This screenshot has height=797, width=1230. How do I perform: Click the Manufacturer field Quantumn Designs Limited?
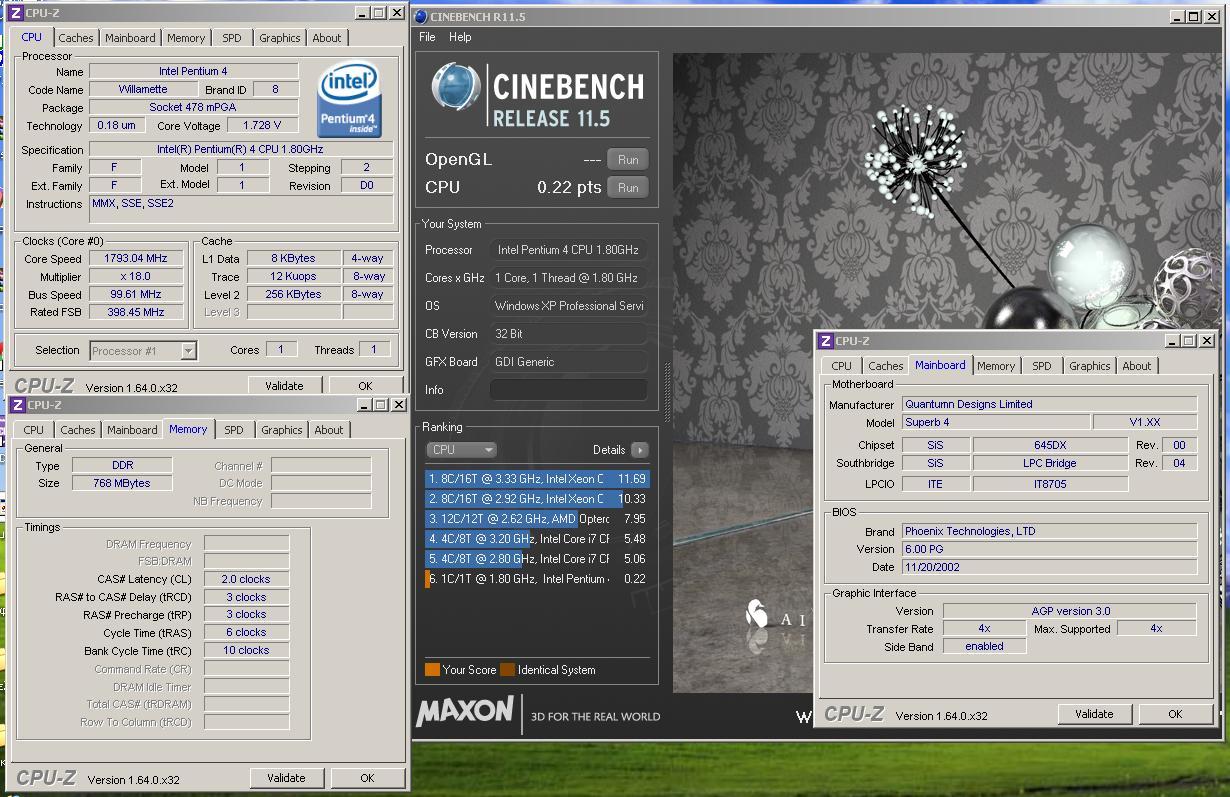click(1049, 405)
